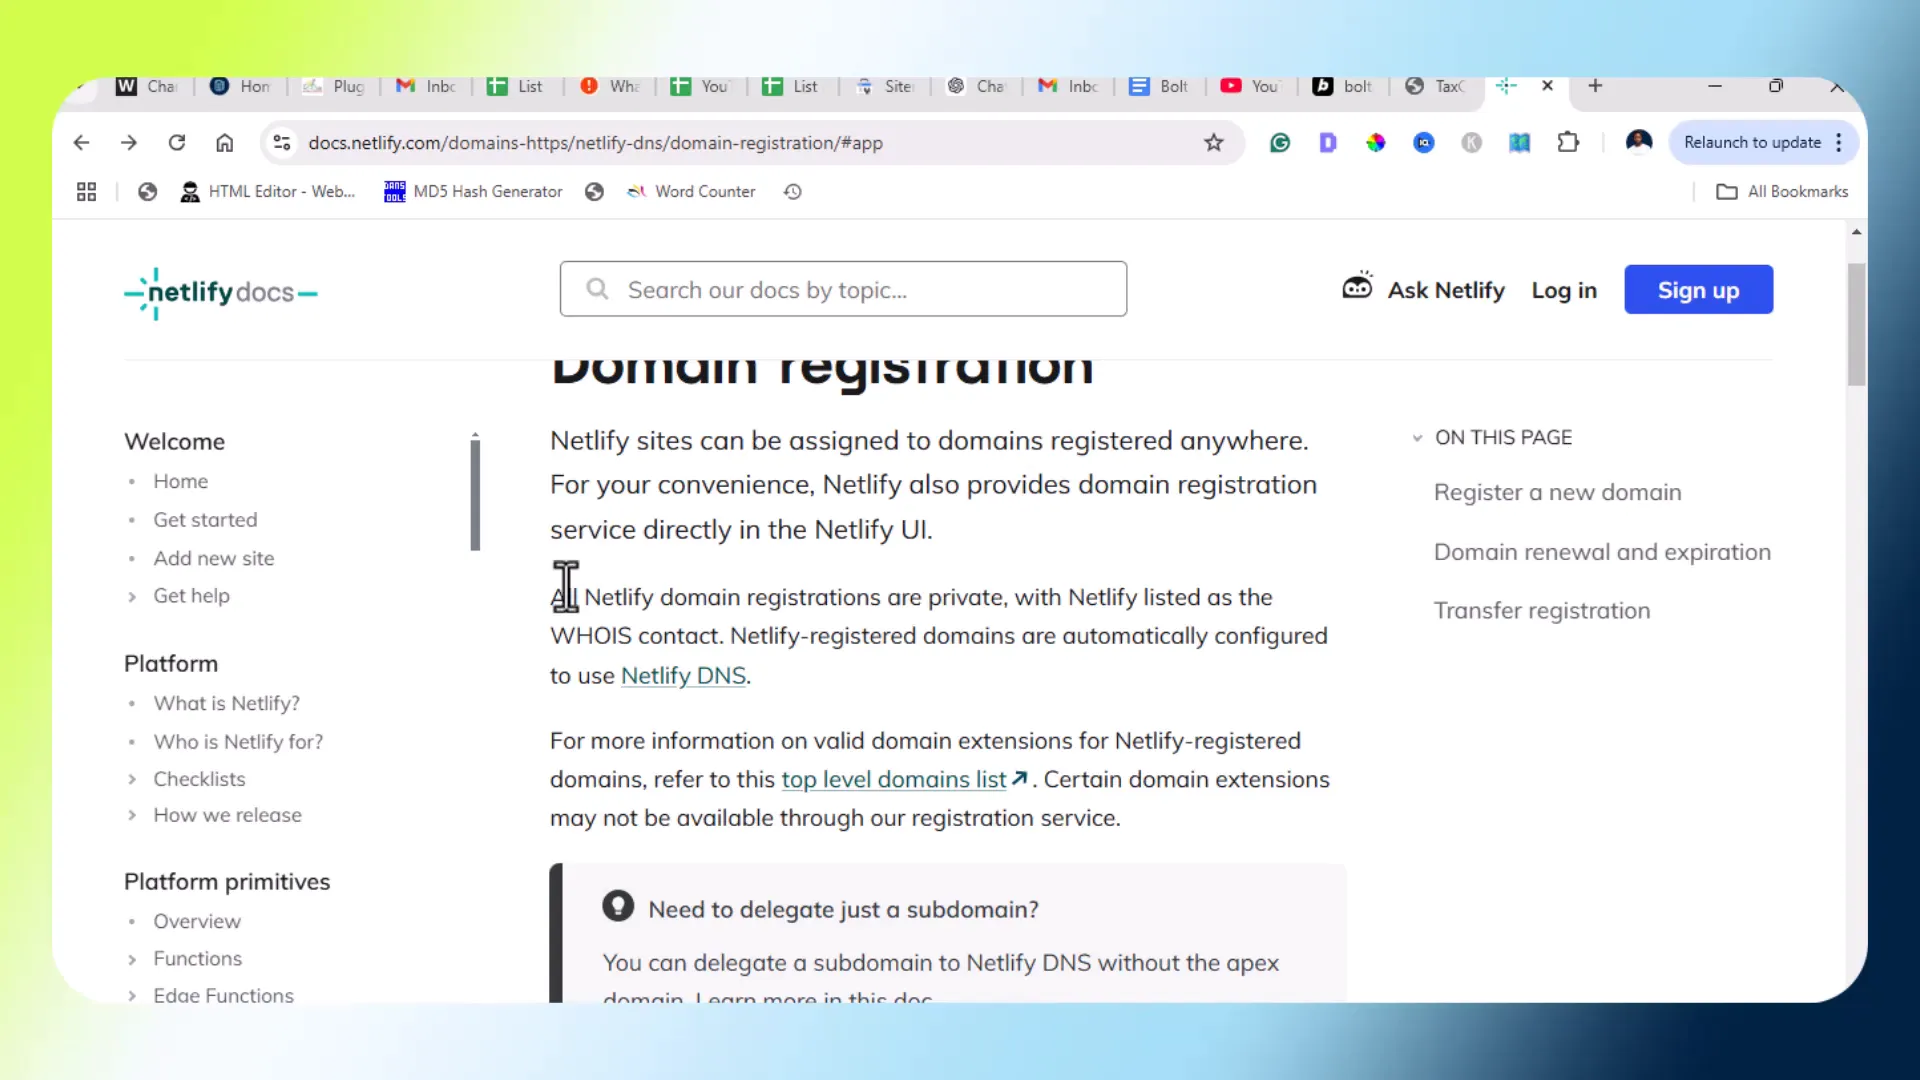Open the history clock bookmark icon
Image resolution: width=1920 pixels, height=1080 pixels.
(x=793, y=192)
